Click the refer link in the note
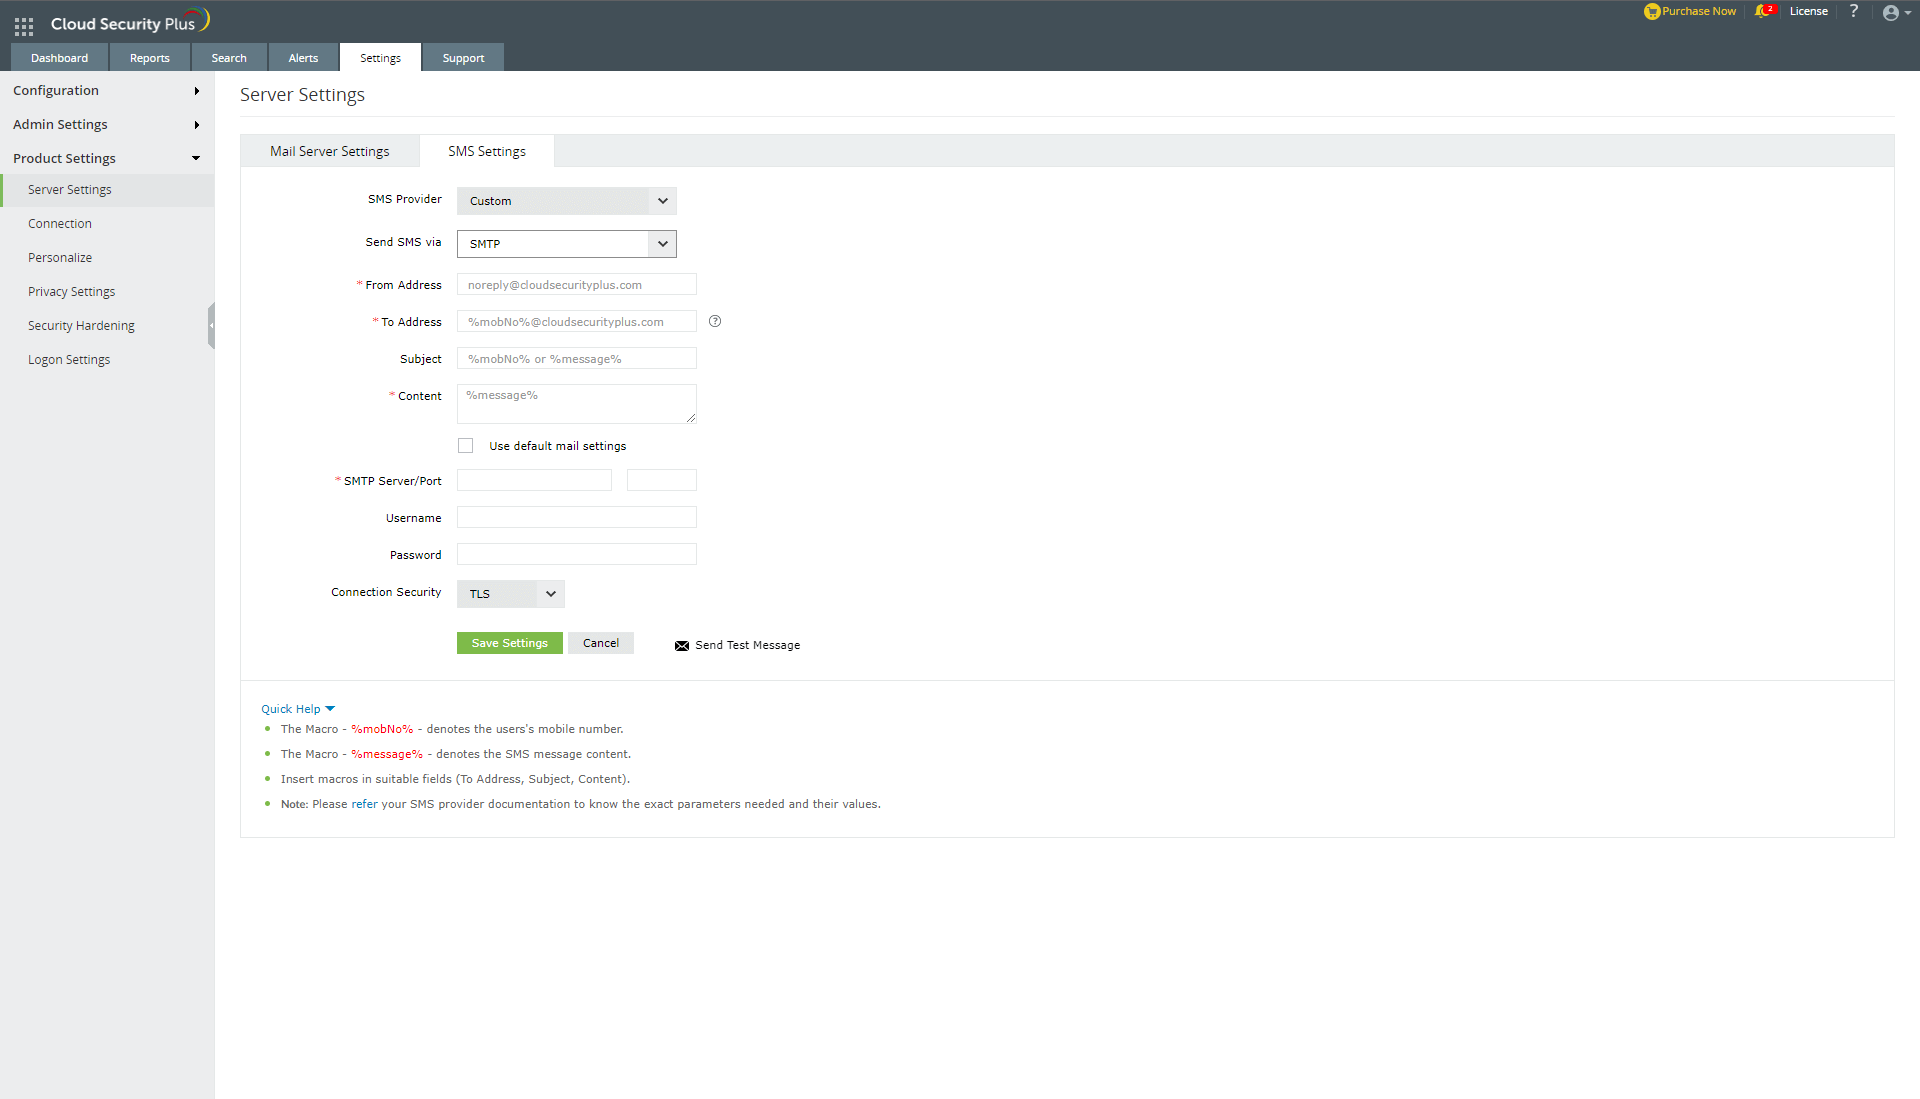 point(364,804)
